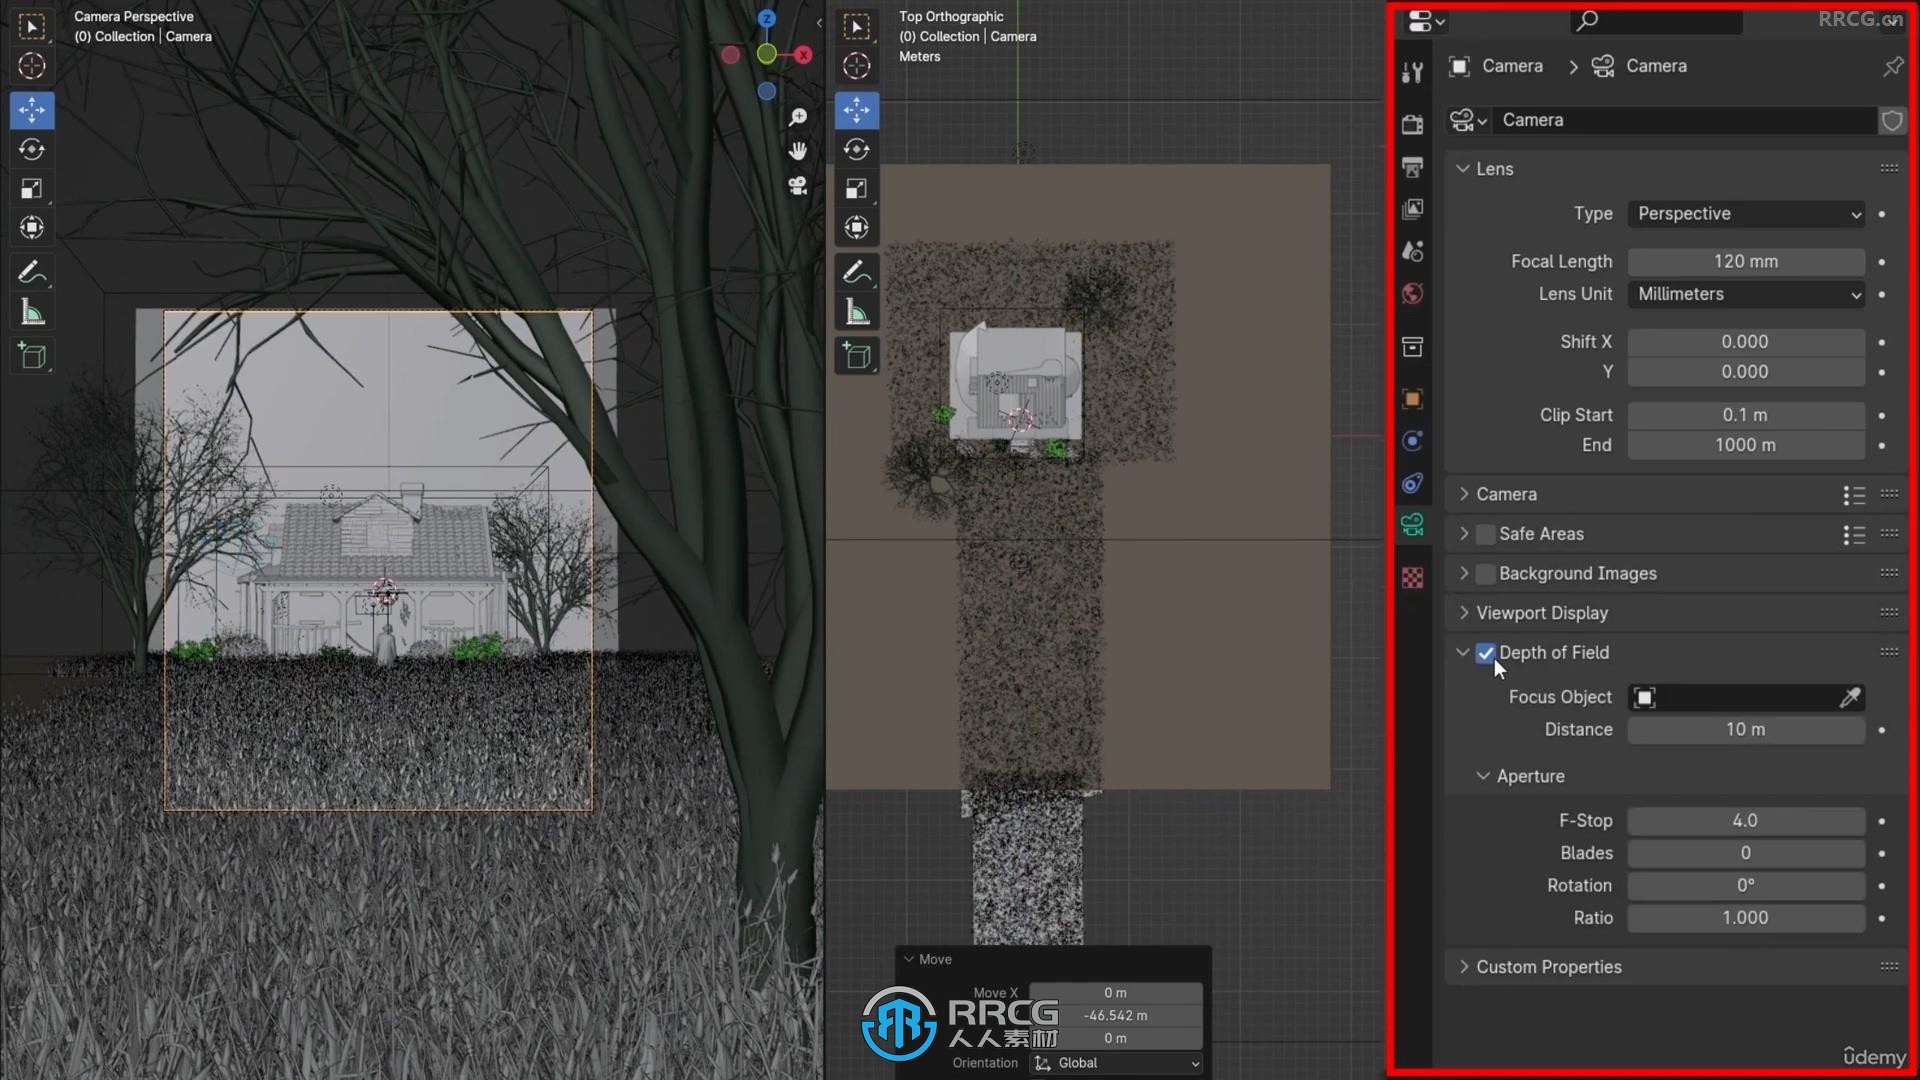
Task: Select the Cursor tool in Top Orthographic viewport
Action: point(857,66)
